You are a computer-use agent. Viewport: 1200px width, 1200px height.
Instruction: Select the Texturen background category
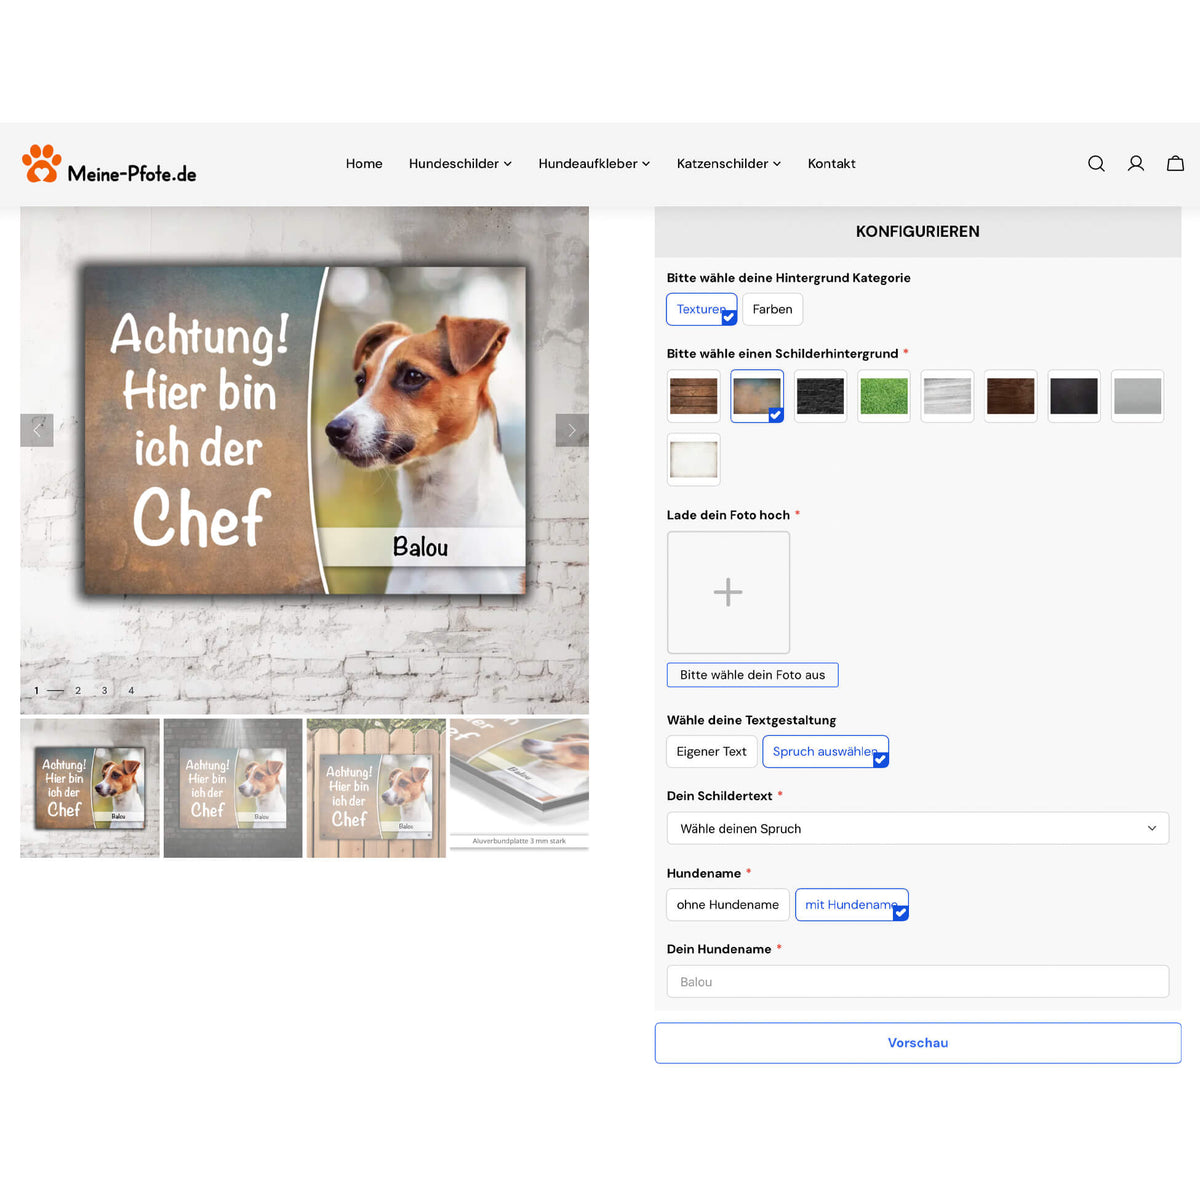pos(702,309)
